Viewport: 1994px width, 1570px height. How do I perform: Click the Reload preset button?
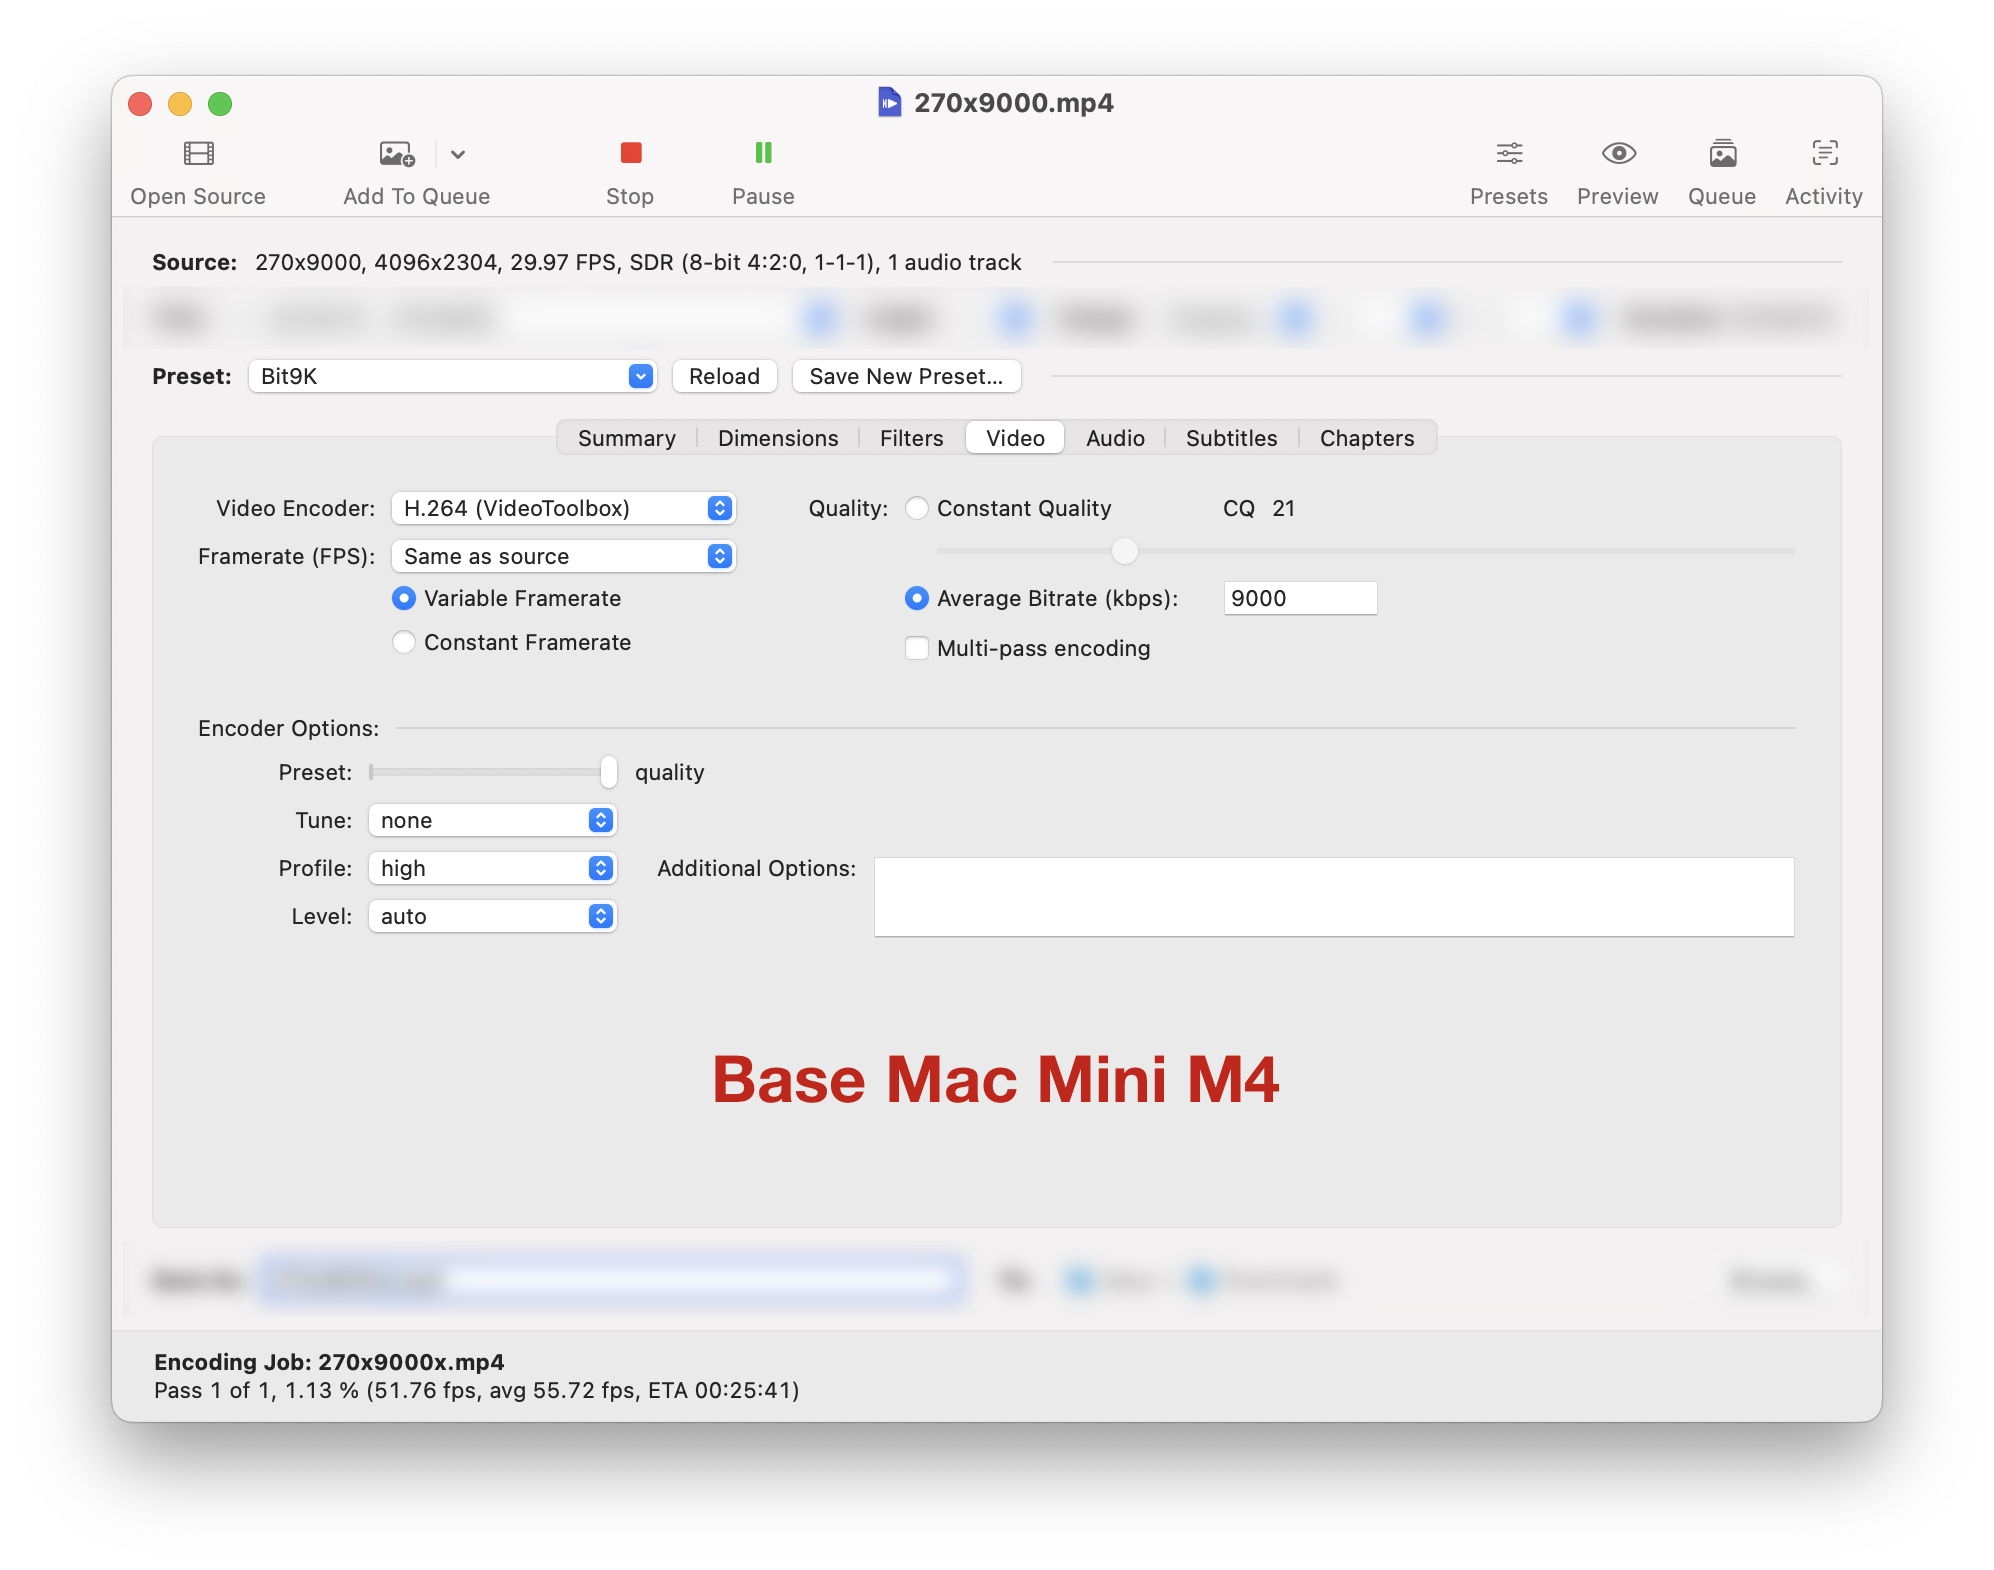click(724, 376)
